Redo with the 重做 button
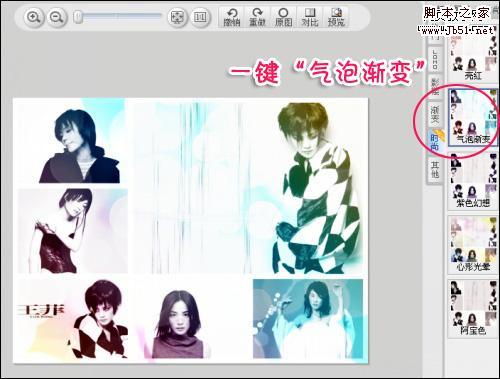 click(x=257, y=17)
